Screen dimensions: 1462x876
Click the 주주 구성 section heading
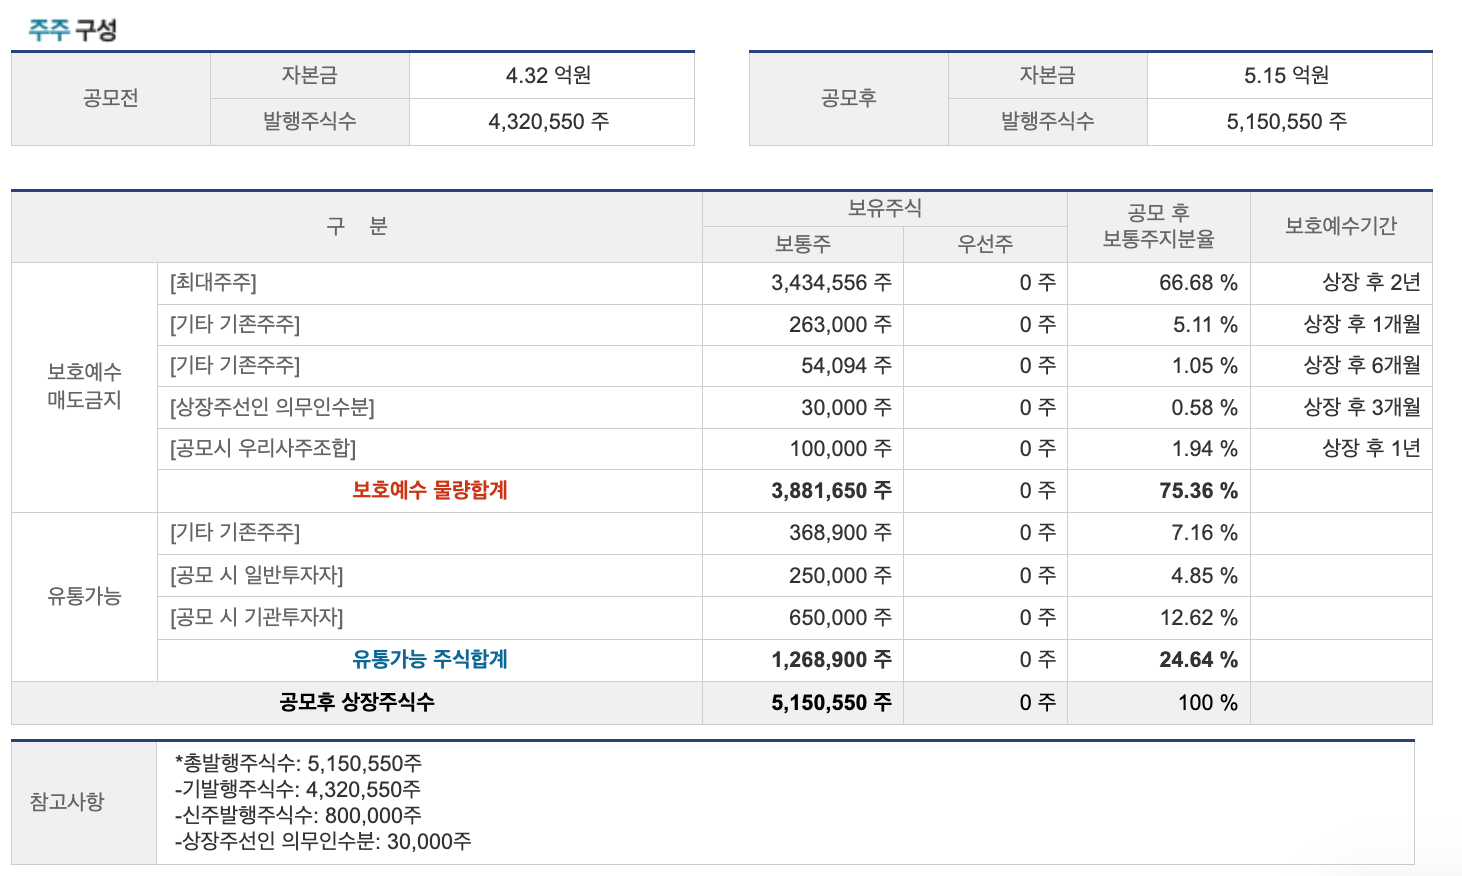[x=72, y=29]
